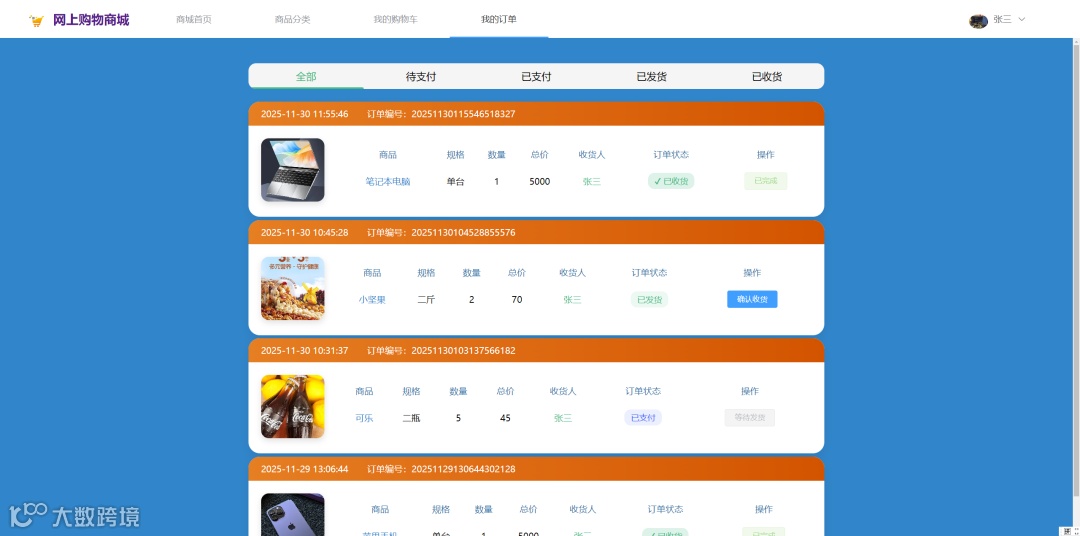Switch to the 已收货 tab
Image resolution: width=1080 pixels, height=536 pixels.
(x=767, y=76)
